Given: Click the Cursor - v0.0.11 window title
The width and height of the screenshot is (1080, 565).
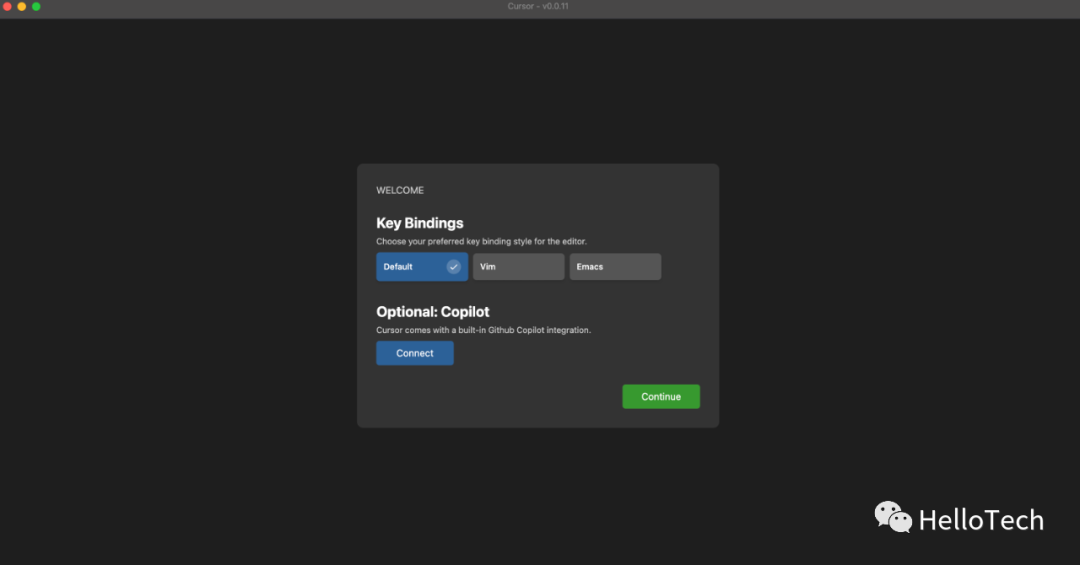Looking at the screenshot, I should 538,6.
